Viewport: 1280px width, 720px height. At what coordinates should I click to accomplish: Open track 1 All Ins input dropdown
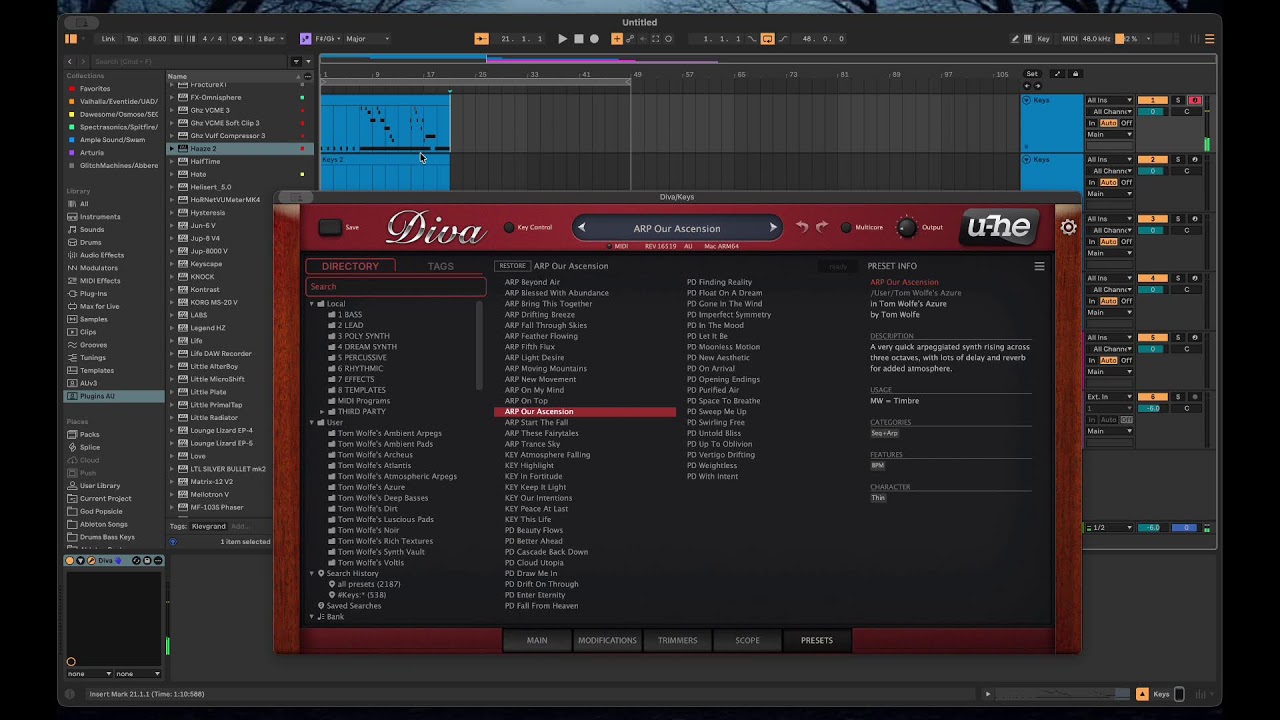coord(1110,100)
